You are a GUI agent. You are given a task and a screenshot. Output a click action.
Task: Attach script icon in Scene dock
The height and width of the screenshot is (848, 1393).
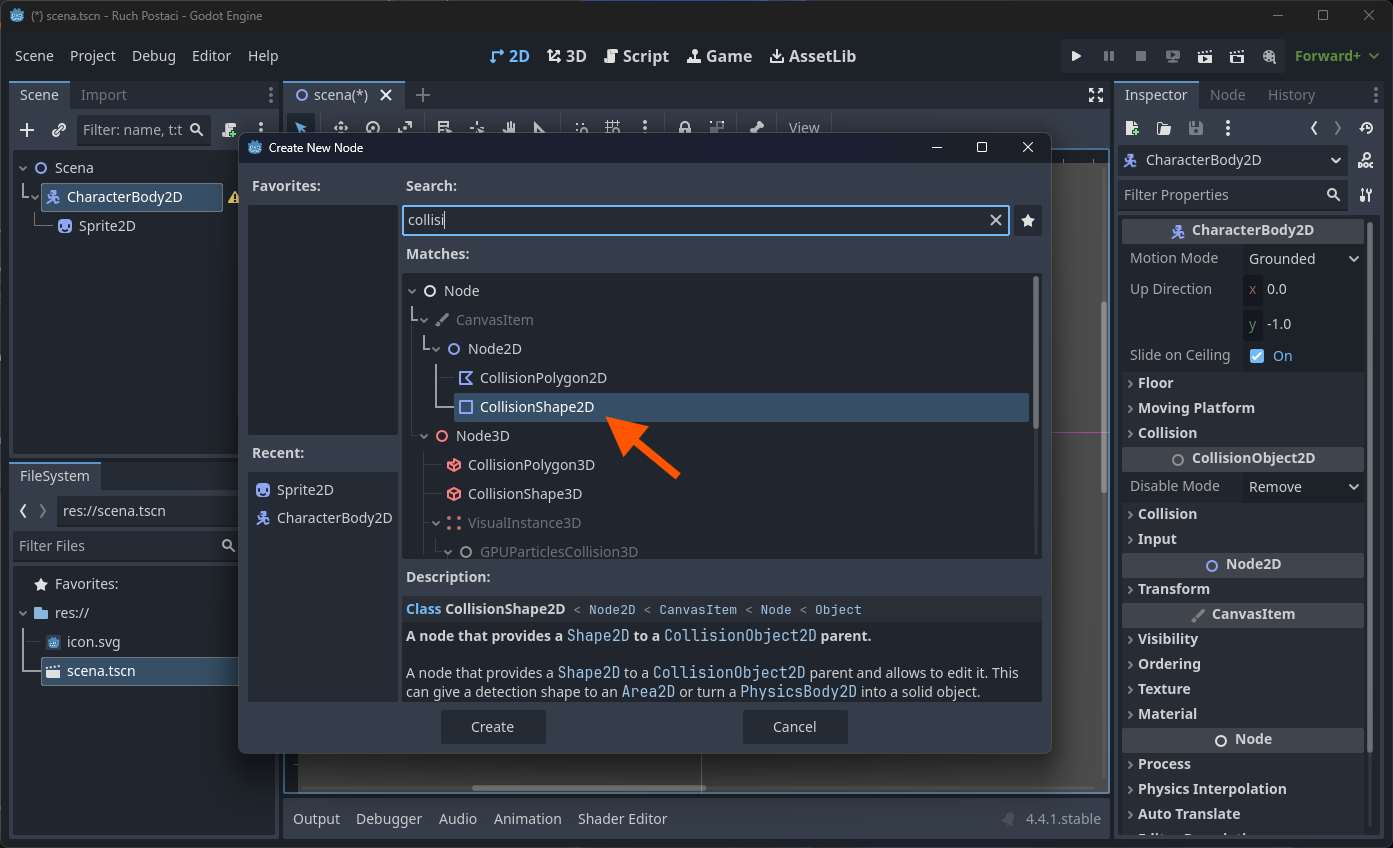tap(229, 130)
